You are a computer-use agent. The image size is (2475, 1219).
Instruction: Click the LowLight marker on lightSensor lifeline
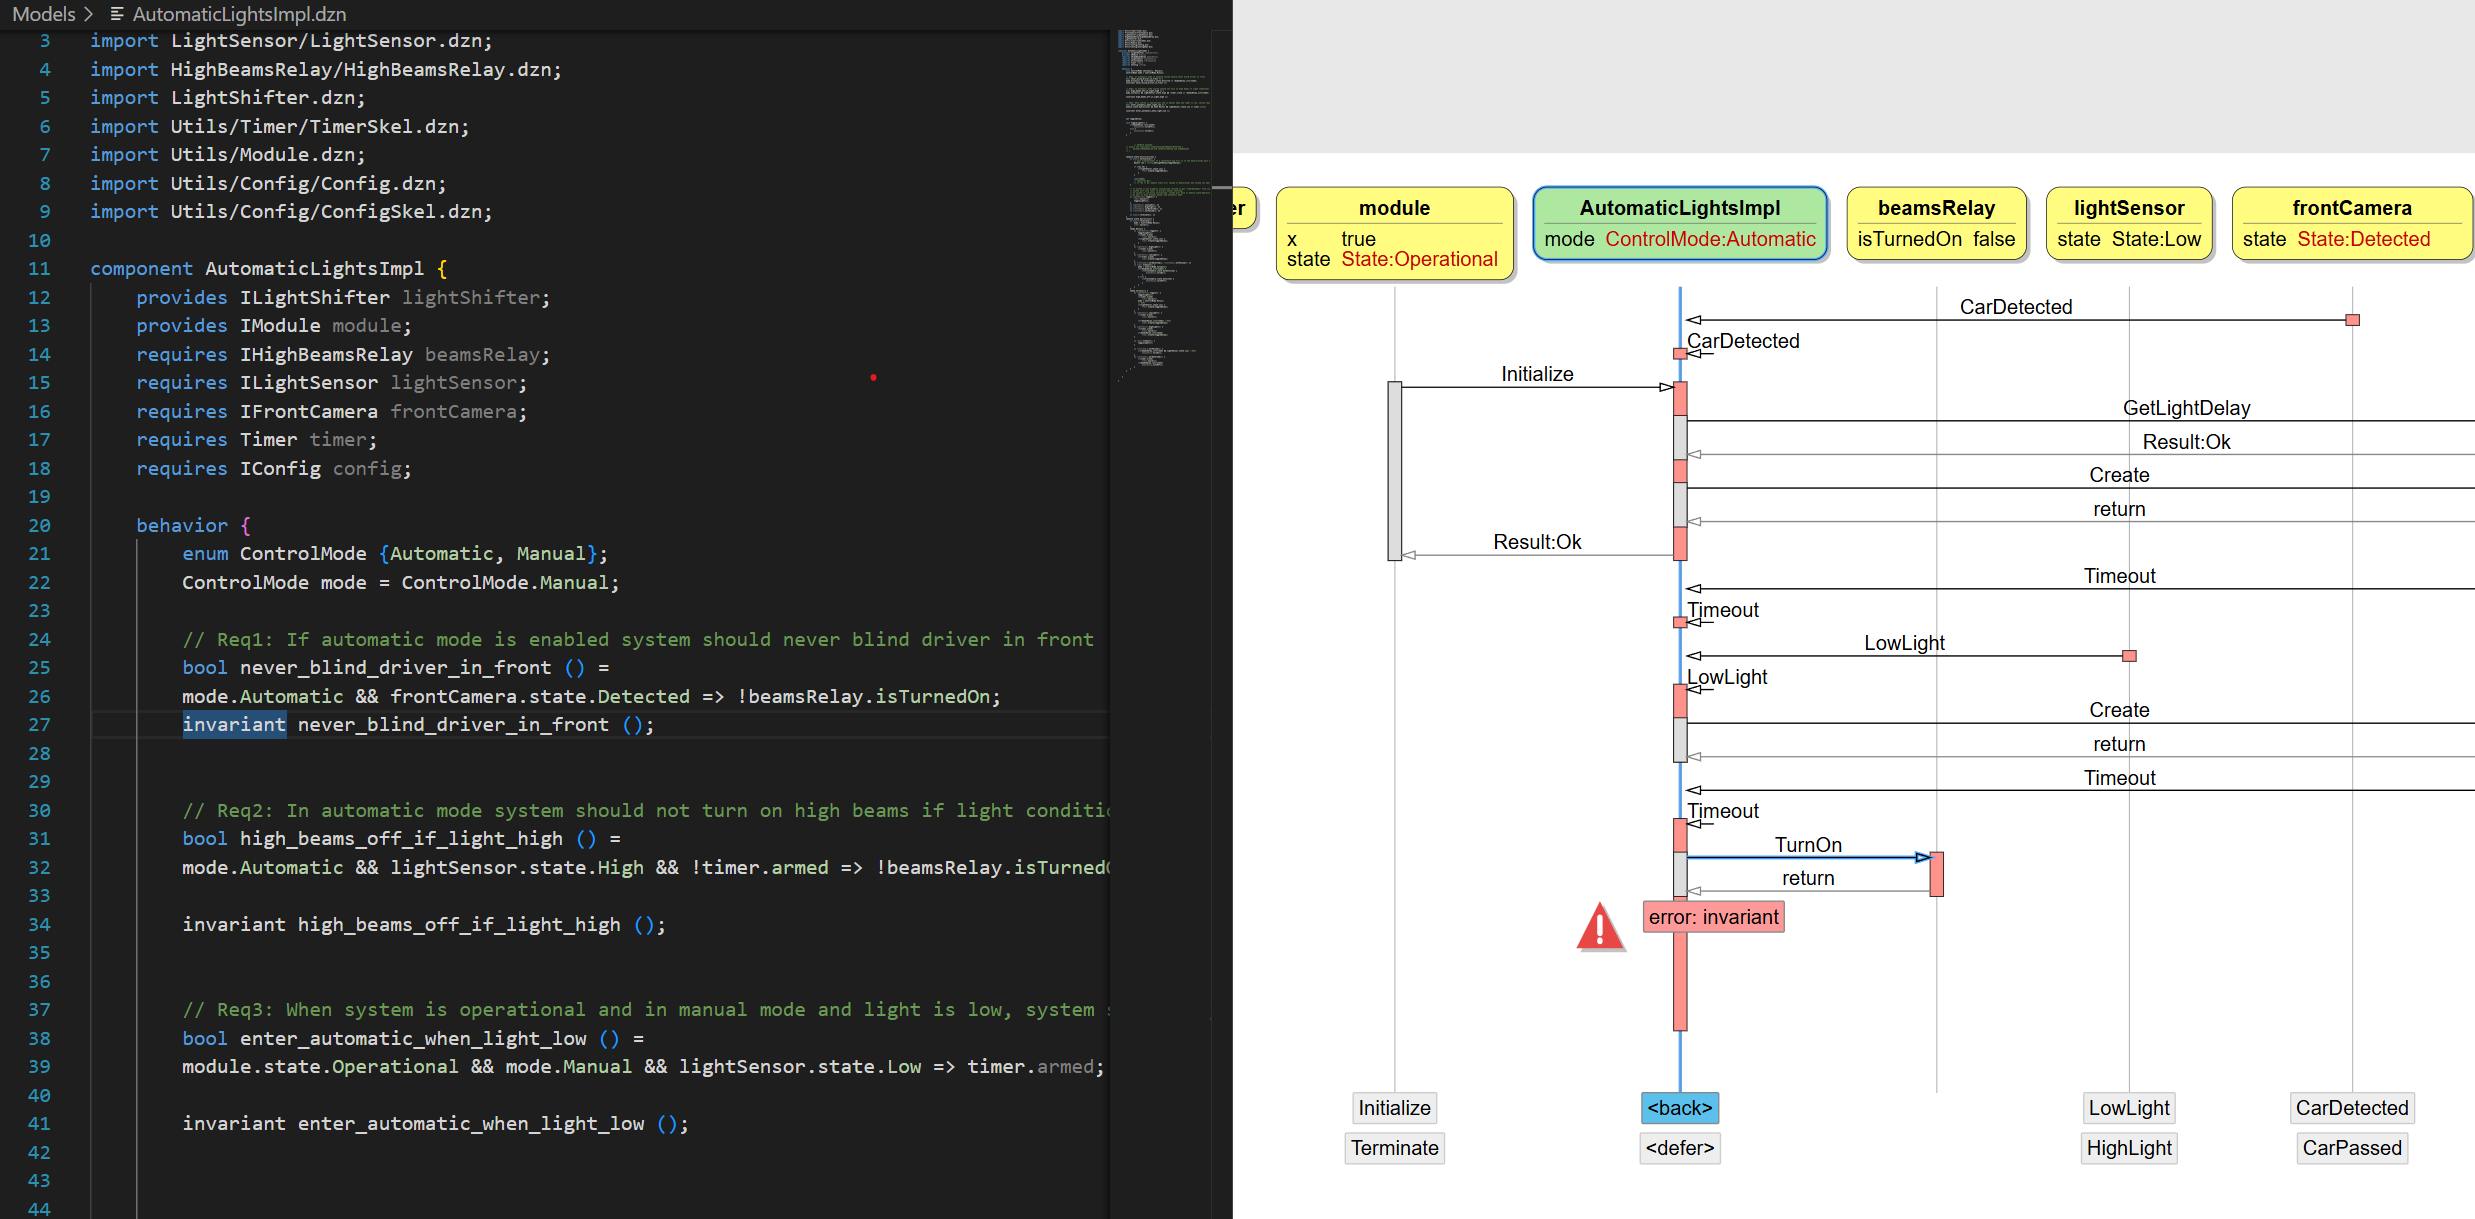click(x=2129, y=656)
